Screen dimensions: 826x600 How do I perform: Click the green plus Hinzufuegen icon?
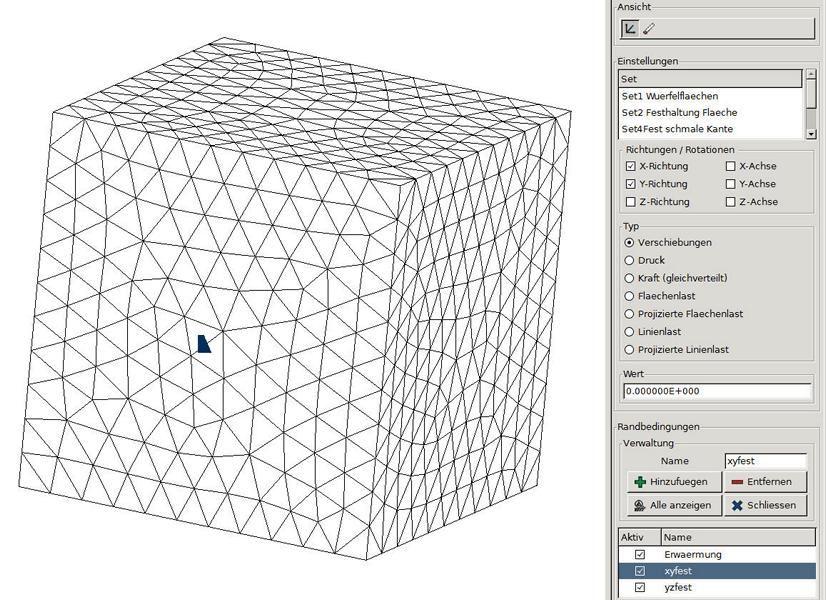pos(640,482)
